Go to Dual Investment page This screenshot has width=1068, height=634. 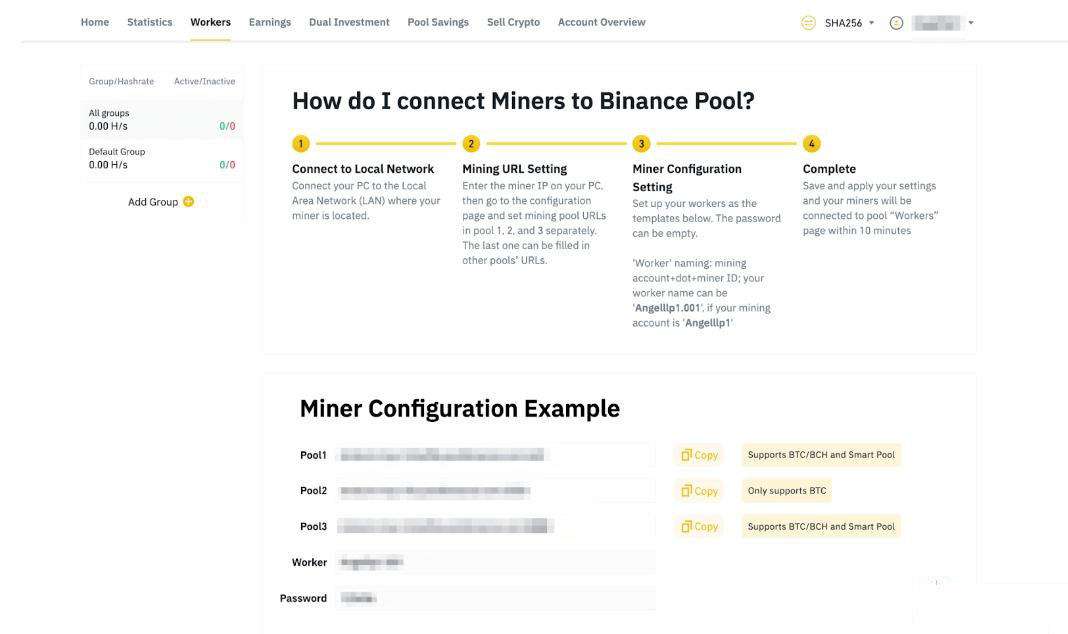[349, 22]
